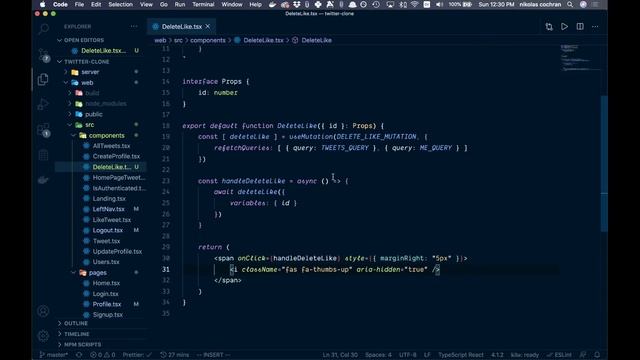
Task: Expand the OUTLINE section
Action: [76, 323]
